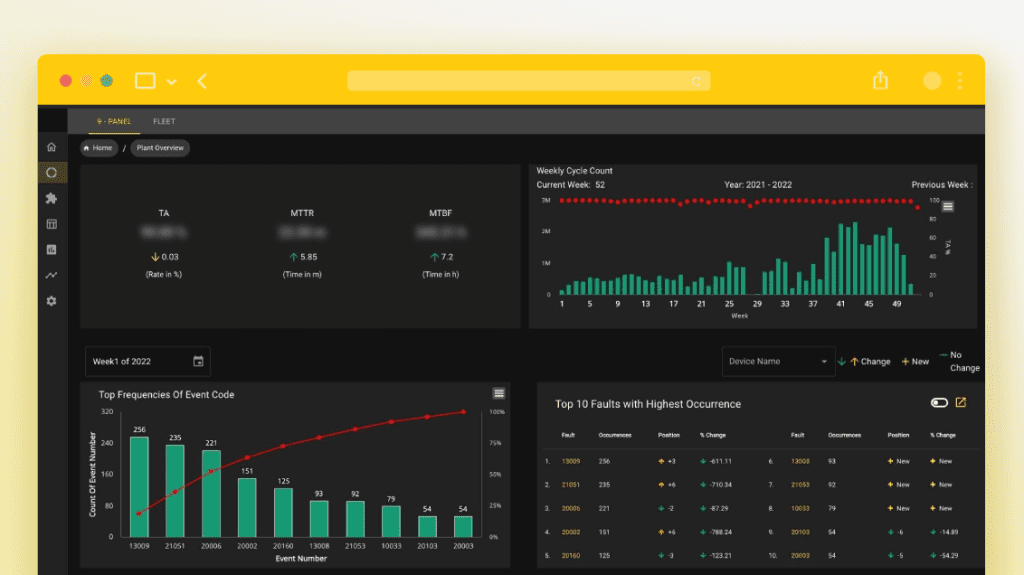Click the table layout icon in the sidebar
This screenshot has height=575, width=1024.
tap(51, 224)
